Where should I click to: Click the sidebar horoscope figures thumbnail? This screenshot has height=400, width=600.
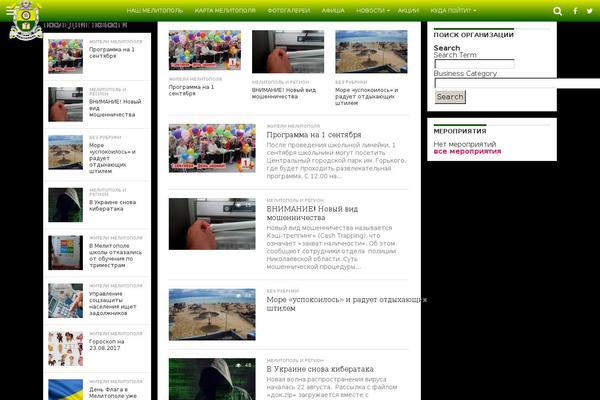65,348
